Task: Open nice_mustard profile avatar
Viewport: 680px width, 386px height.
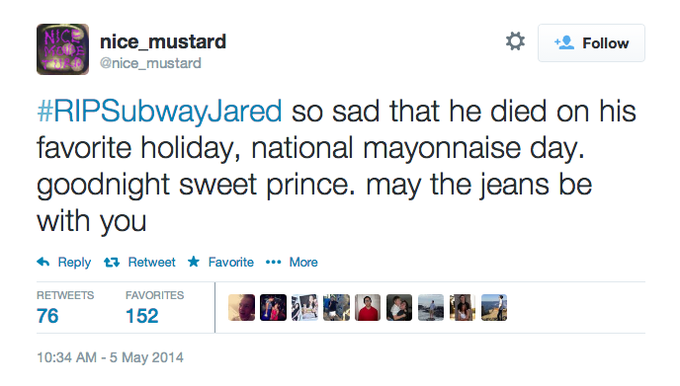Action: 63,49
